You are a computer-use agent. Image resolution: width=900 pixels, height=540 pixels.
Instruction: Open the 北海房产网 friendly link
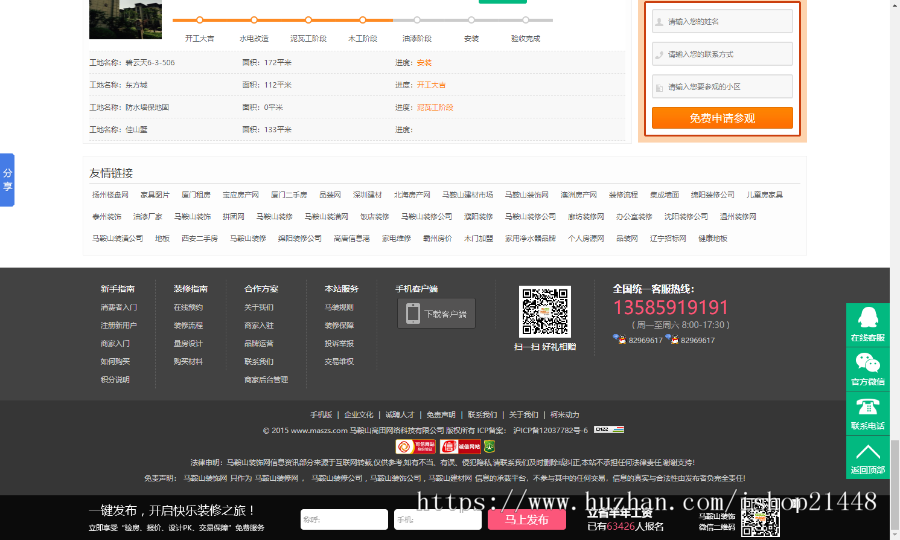(x=412, y=195)
